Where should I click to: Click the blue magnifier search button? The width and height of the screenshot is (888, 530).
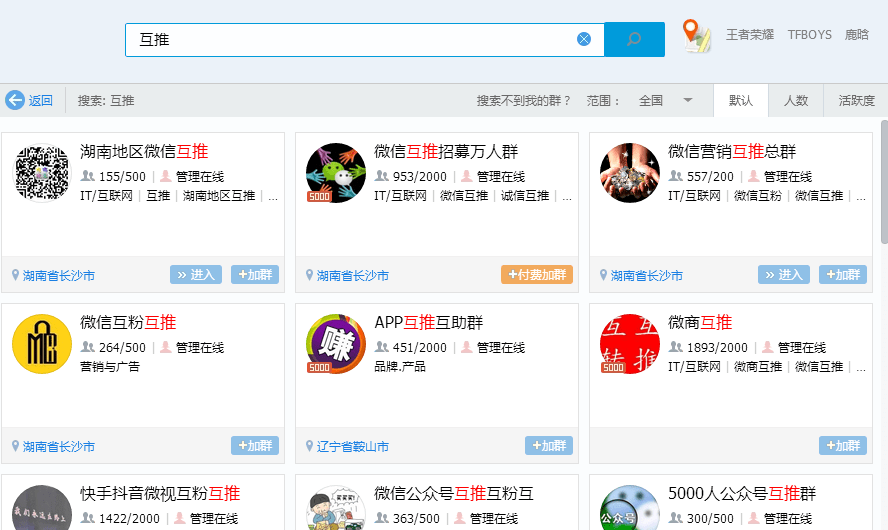tap(634, 39)
